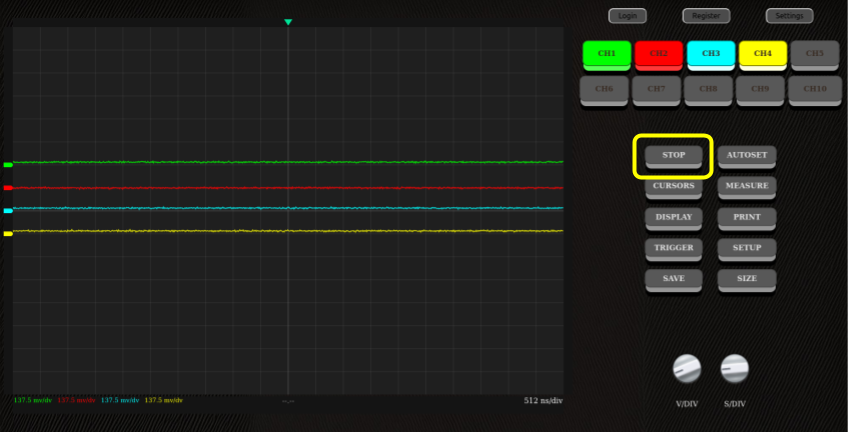Enable the CH6 channel
Viewport: 848px width, 433px height.
(604, 89)
